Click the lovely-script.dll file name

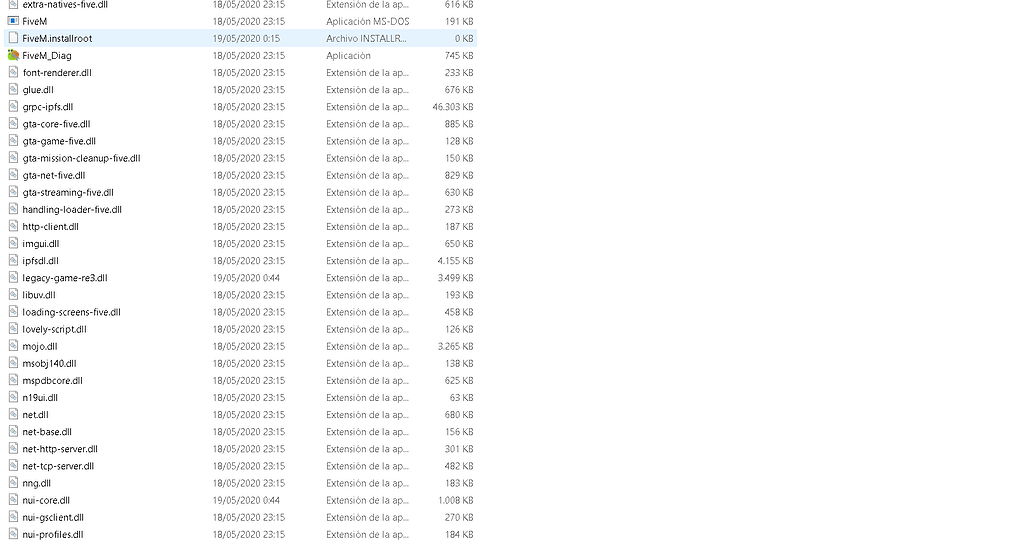pos(54,329)
